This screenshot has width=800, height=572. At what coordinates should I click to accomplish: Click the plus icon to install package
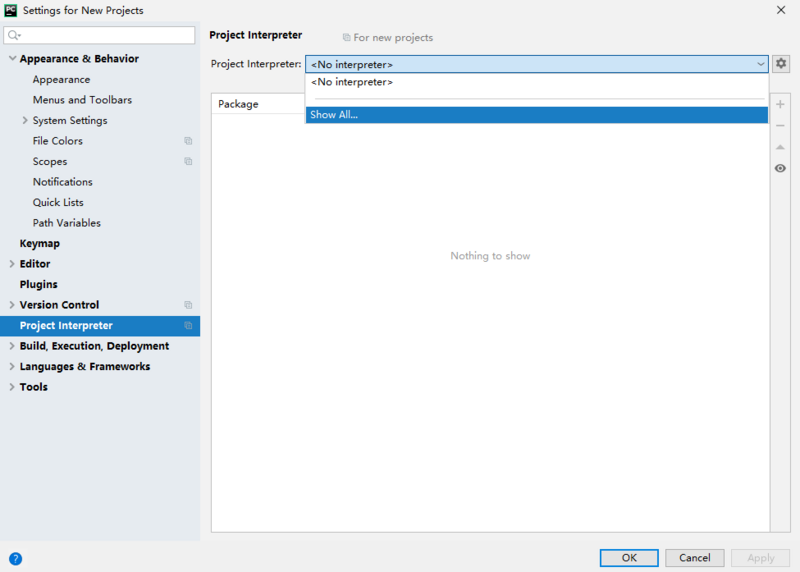click(x=780, y=105)
